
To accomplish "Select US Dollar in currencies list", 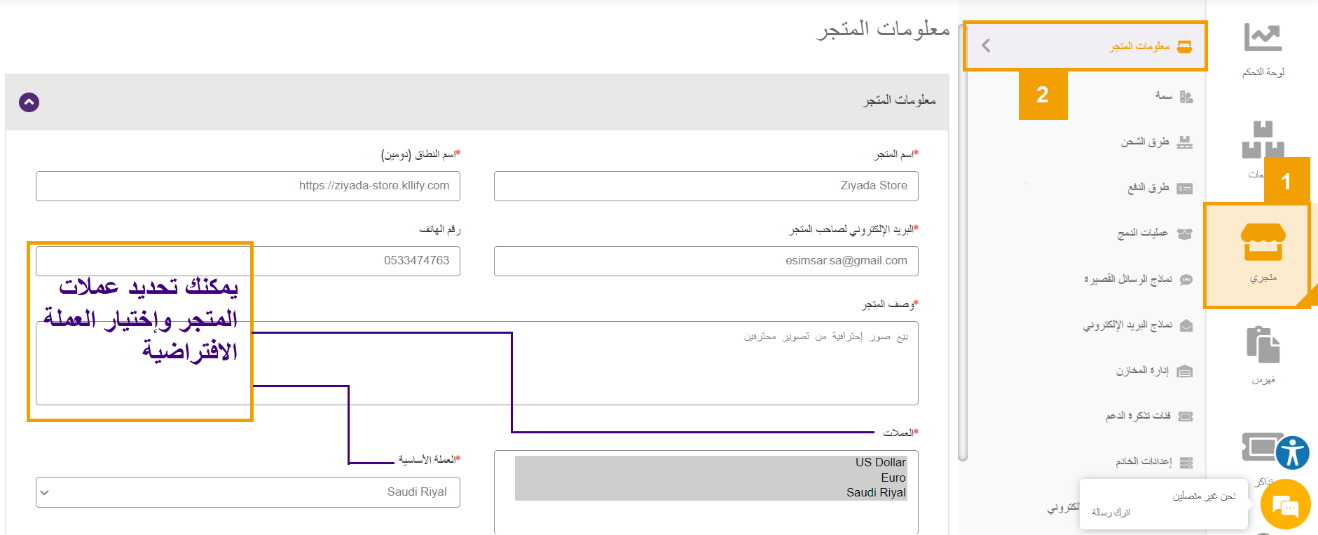I will (711, 463).
